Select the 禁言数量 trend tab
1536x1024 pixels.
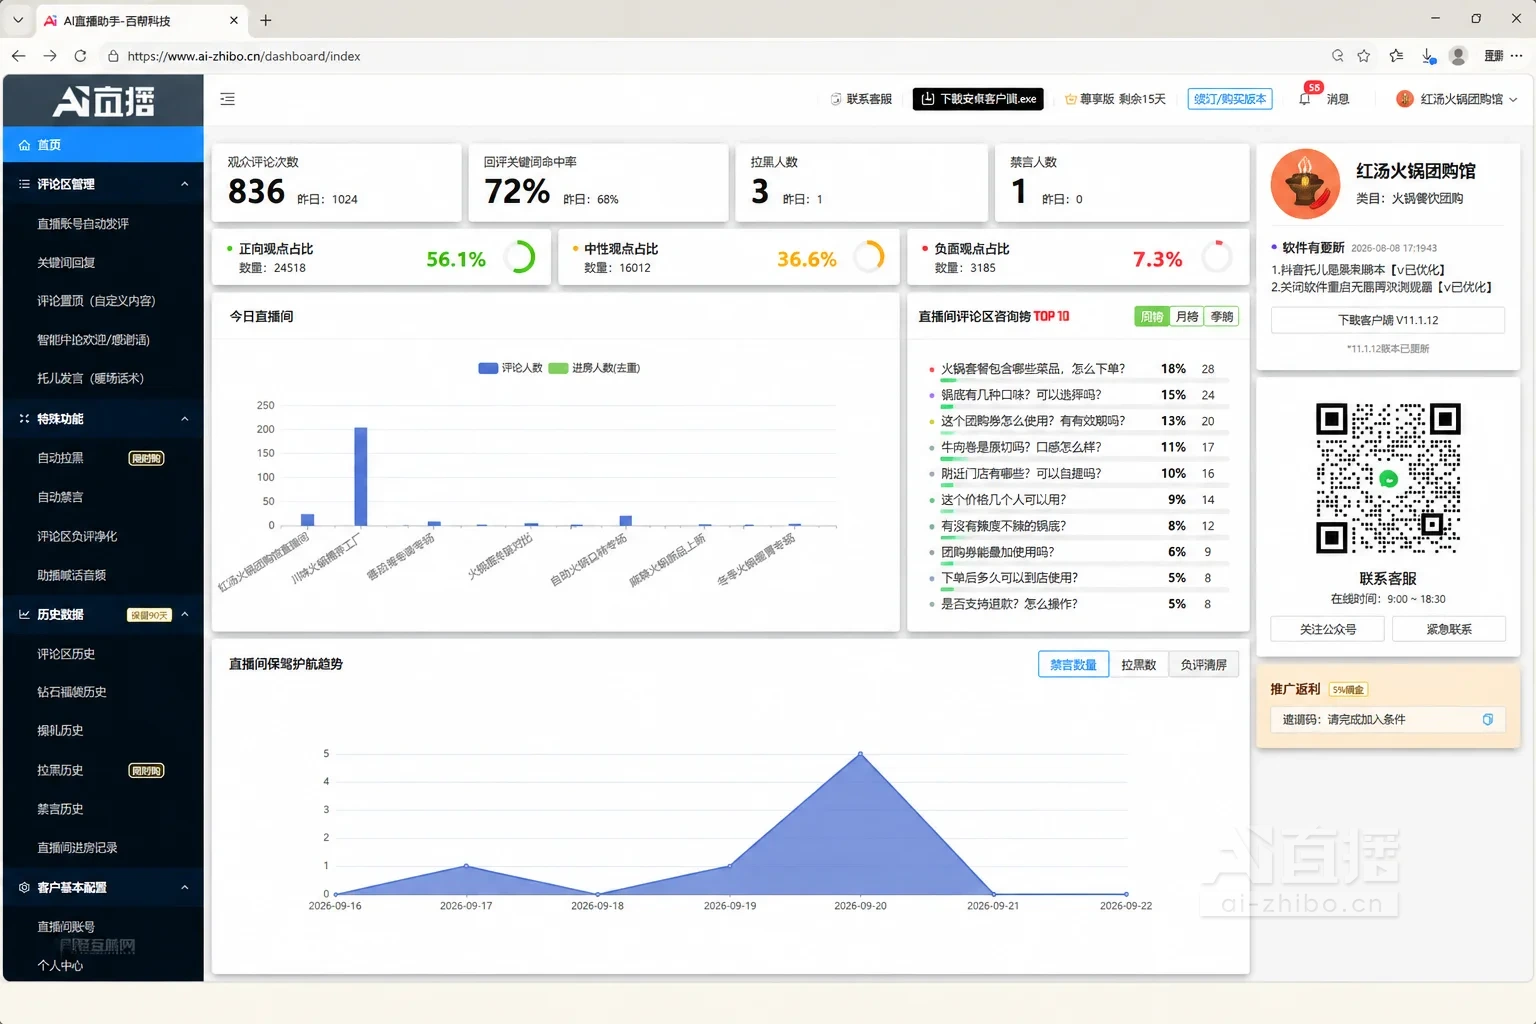pos(1073,665)
